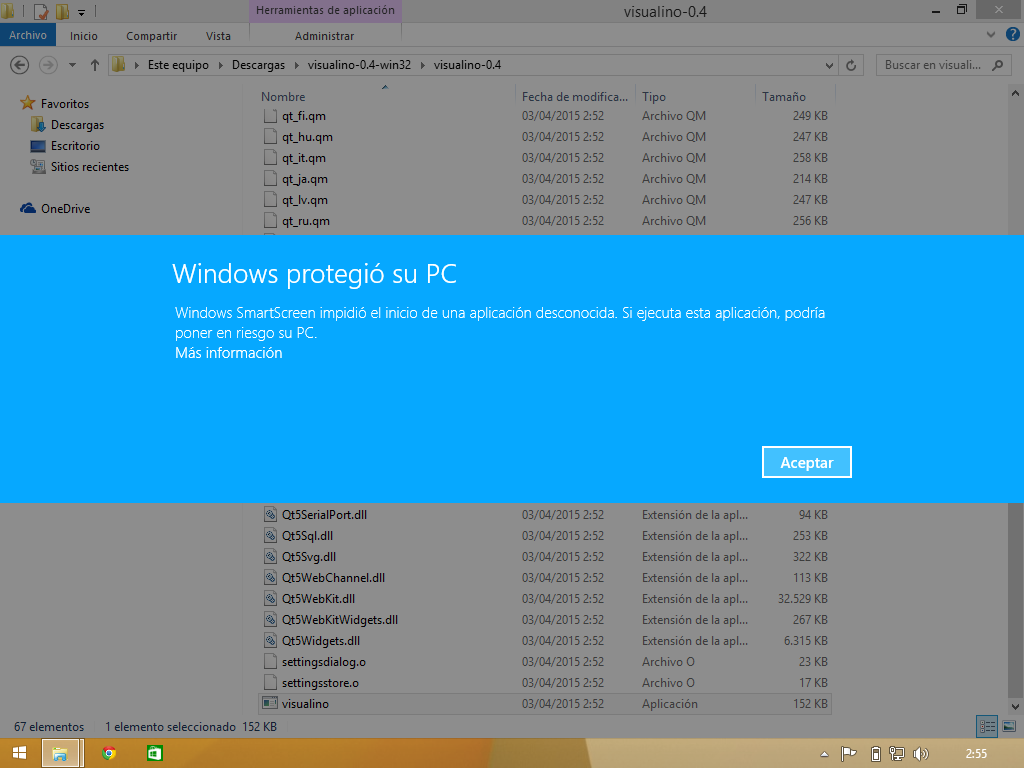Click the Qt5WebChannel.dll file icon

(x=270, y=577)
